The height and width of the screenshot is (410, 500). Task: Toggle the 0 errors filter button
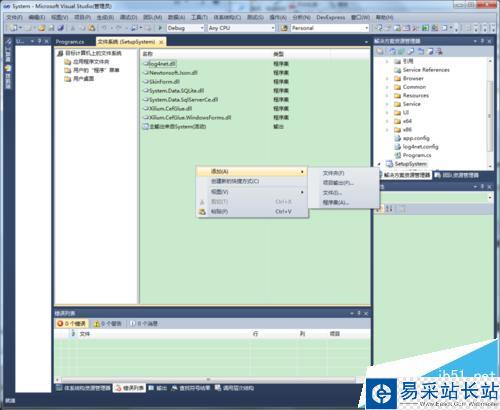[72, 324]
